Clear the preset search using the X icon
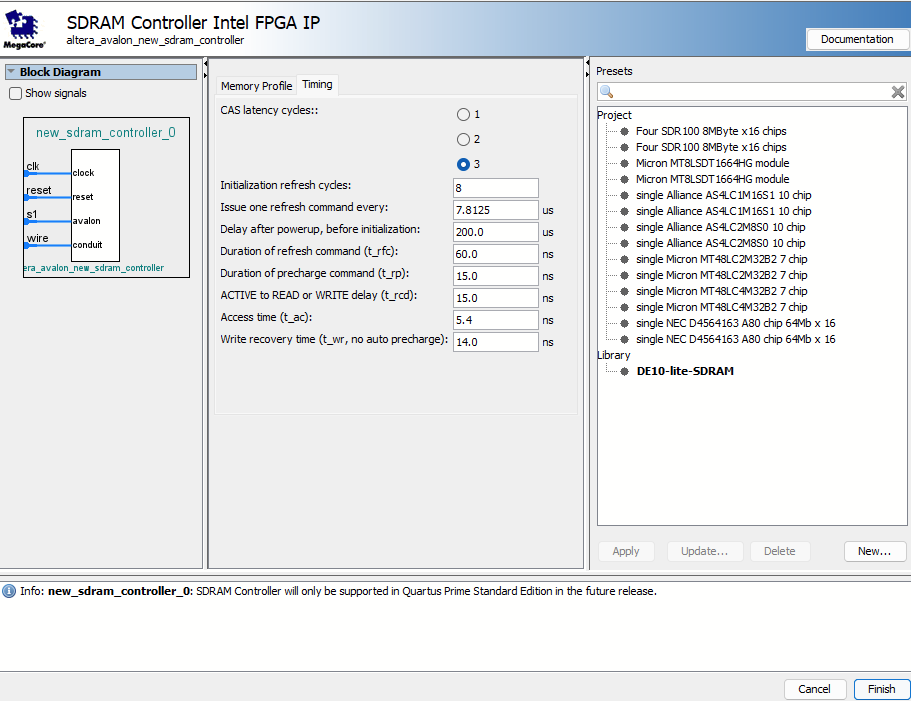 tap(897, 91)
